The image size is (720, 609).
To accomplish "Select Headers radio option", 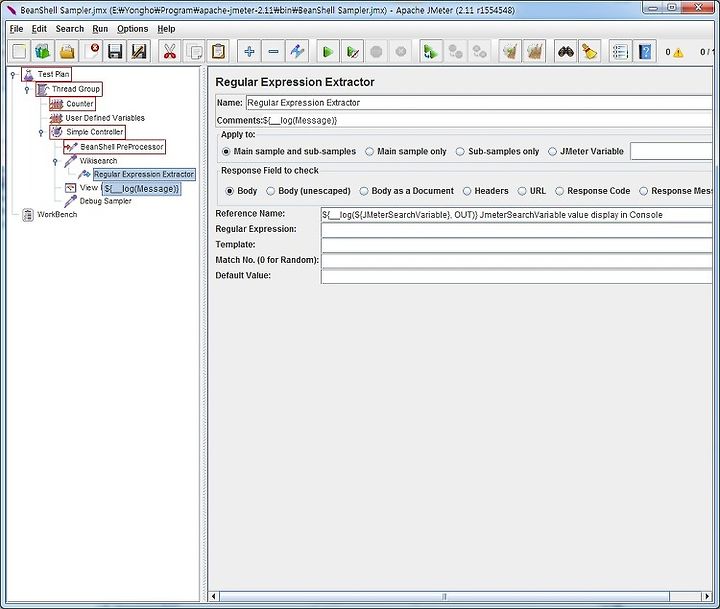I will tap(467, 191).
